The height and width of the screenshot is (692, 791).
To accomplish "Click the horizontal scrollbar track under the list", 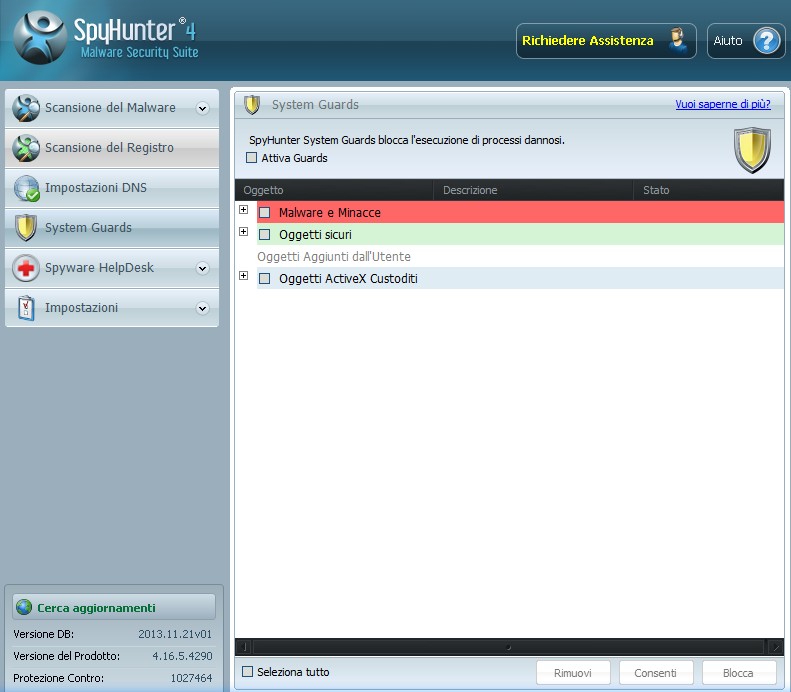I will click(509, 647).
